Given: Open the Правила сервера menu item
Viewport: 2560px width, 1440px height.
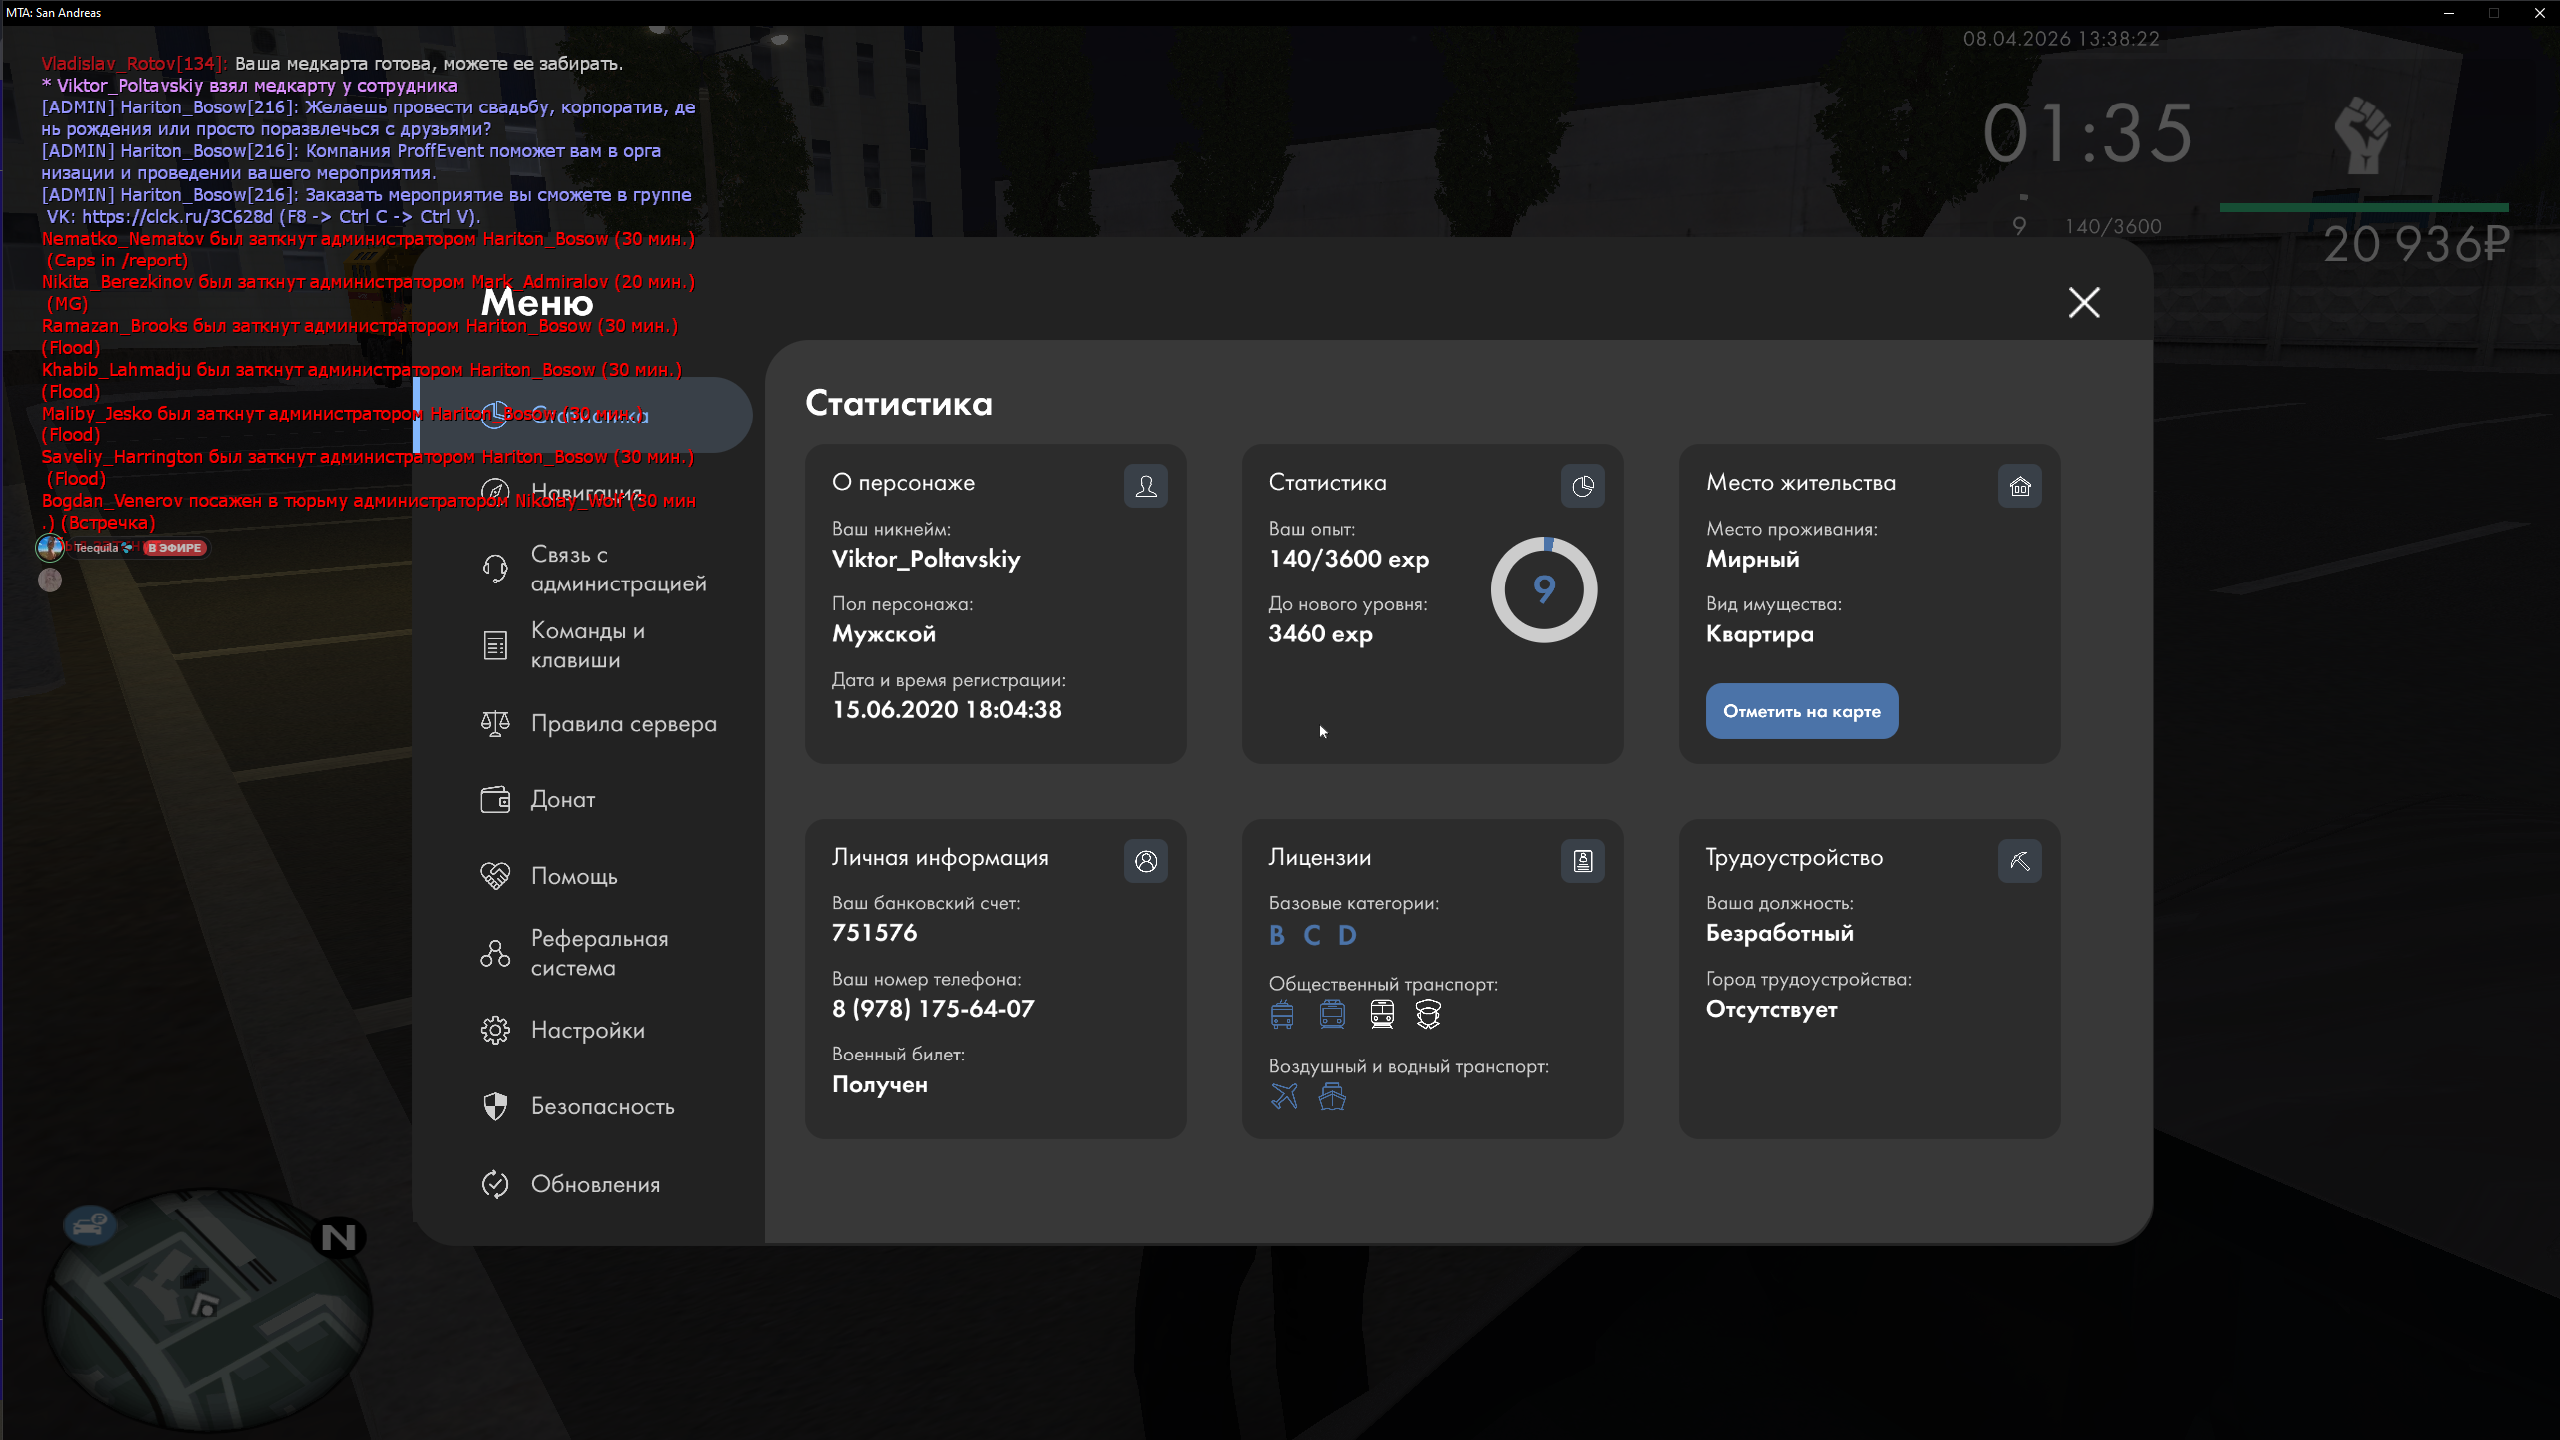Looking at the screenshot, I should pyautogui.click(x=622, y=723).
